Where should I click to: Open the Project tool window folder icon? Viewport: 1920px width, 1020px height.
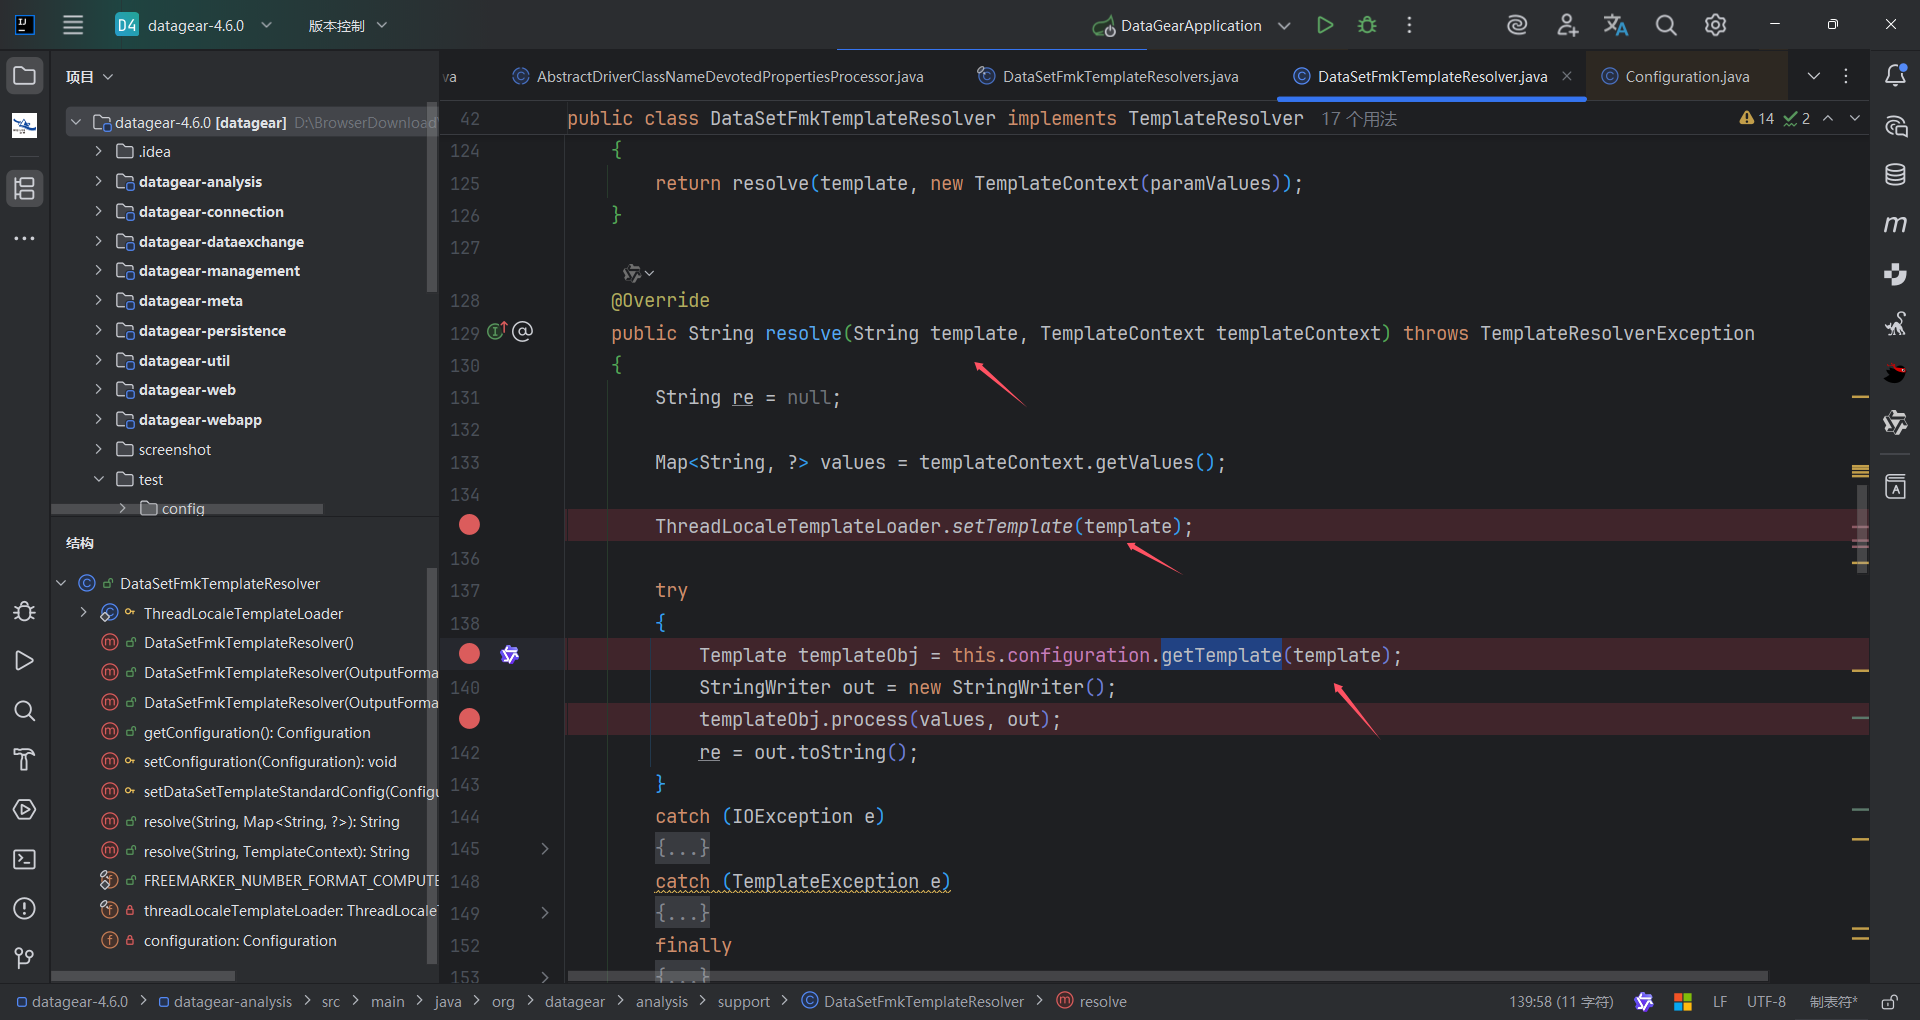point(25,76)
